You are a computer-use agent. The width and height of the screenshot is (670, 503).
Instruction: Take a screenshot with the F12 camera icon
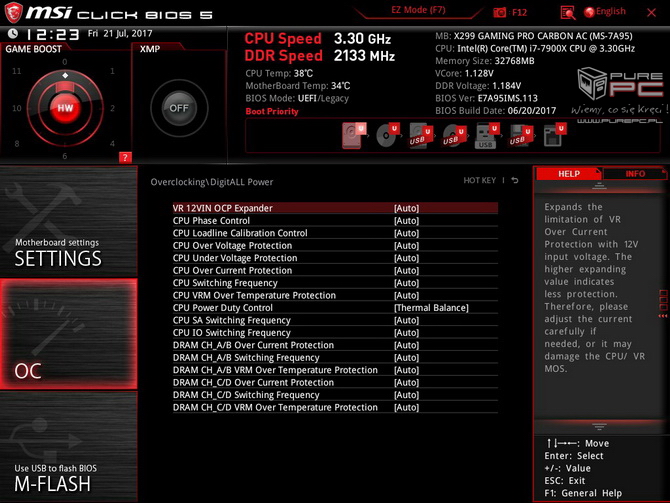[x=500, y=13]
